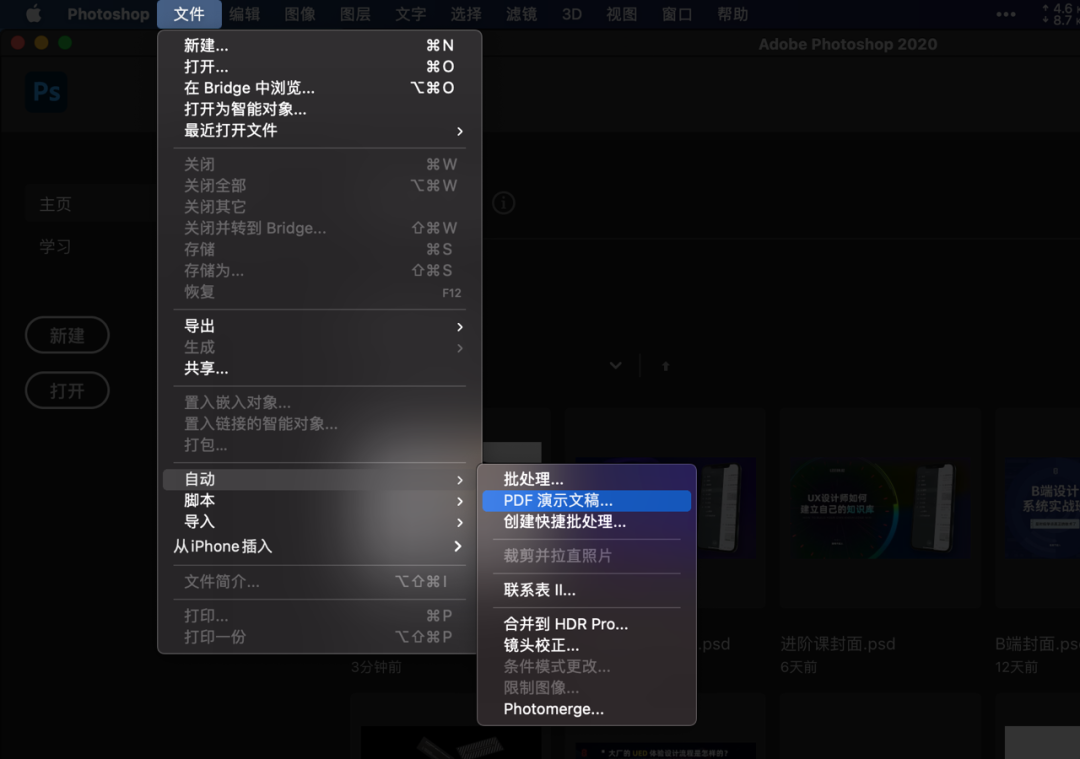Select 在 Bridge 中浏览...

coord(320,88)
